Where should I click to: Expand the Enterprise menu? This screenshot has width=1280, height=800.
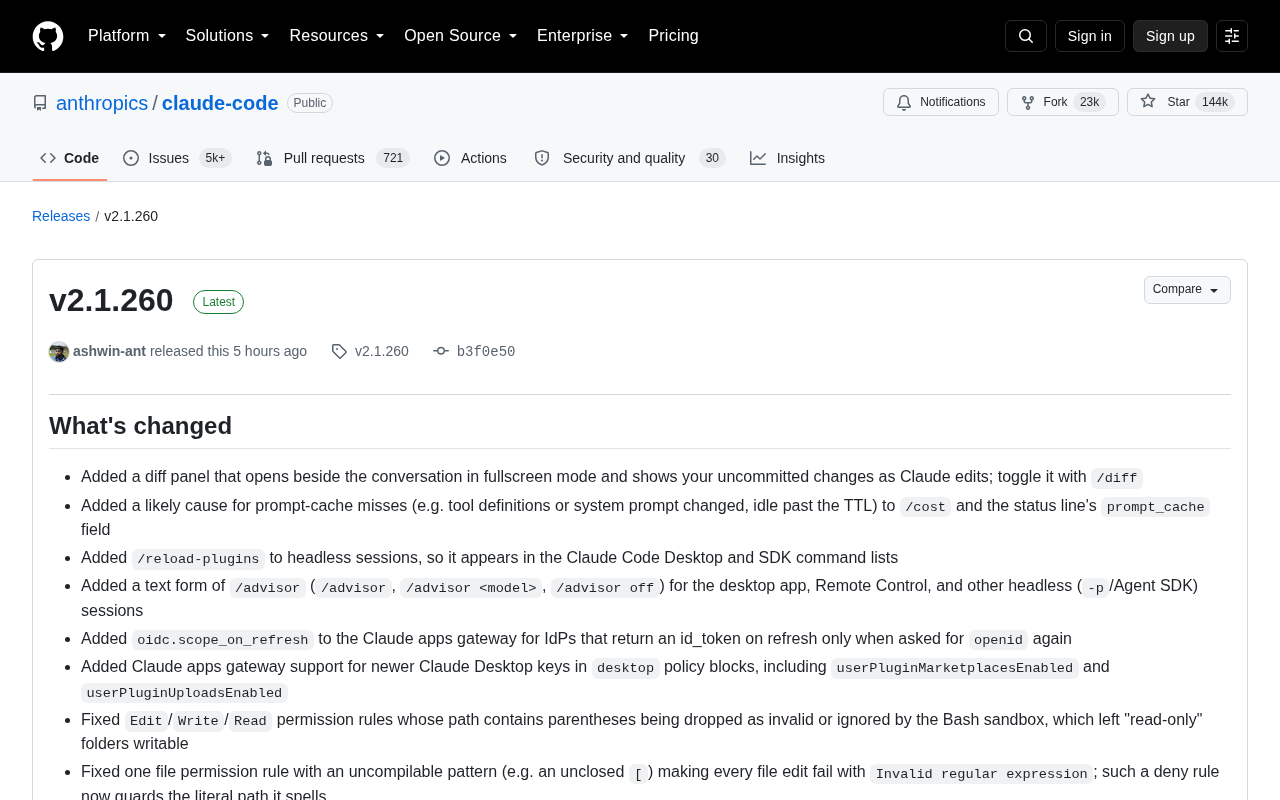click(x=583, y=36)
